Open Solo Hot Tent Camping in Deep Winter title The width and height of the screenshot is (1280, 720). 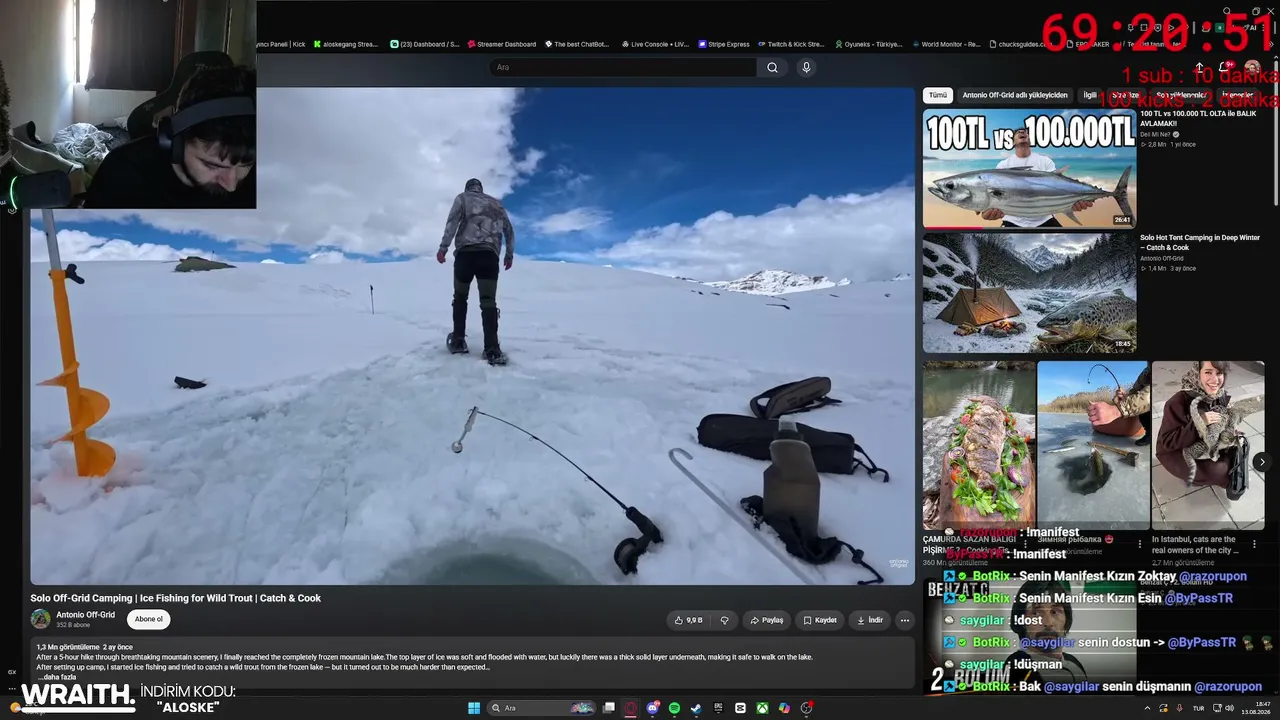point(1200,242)
